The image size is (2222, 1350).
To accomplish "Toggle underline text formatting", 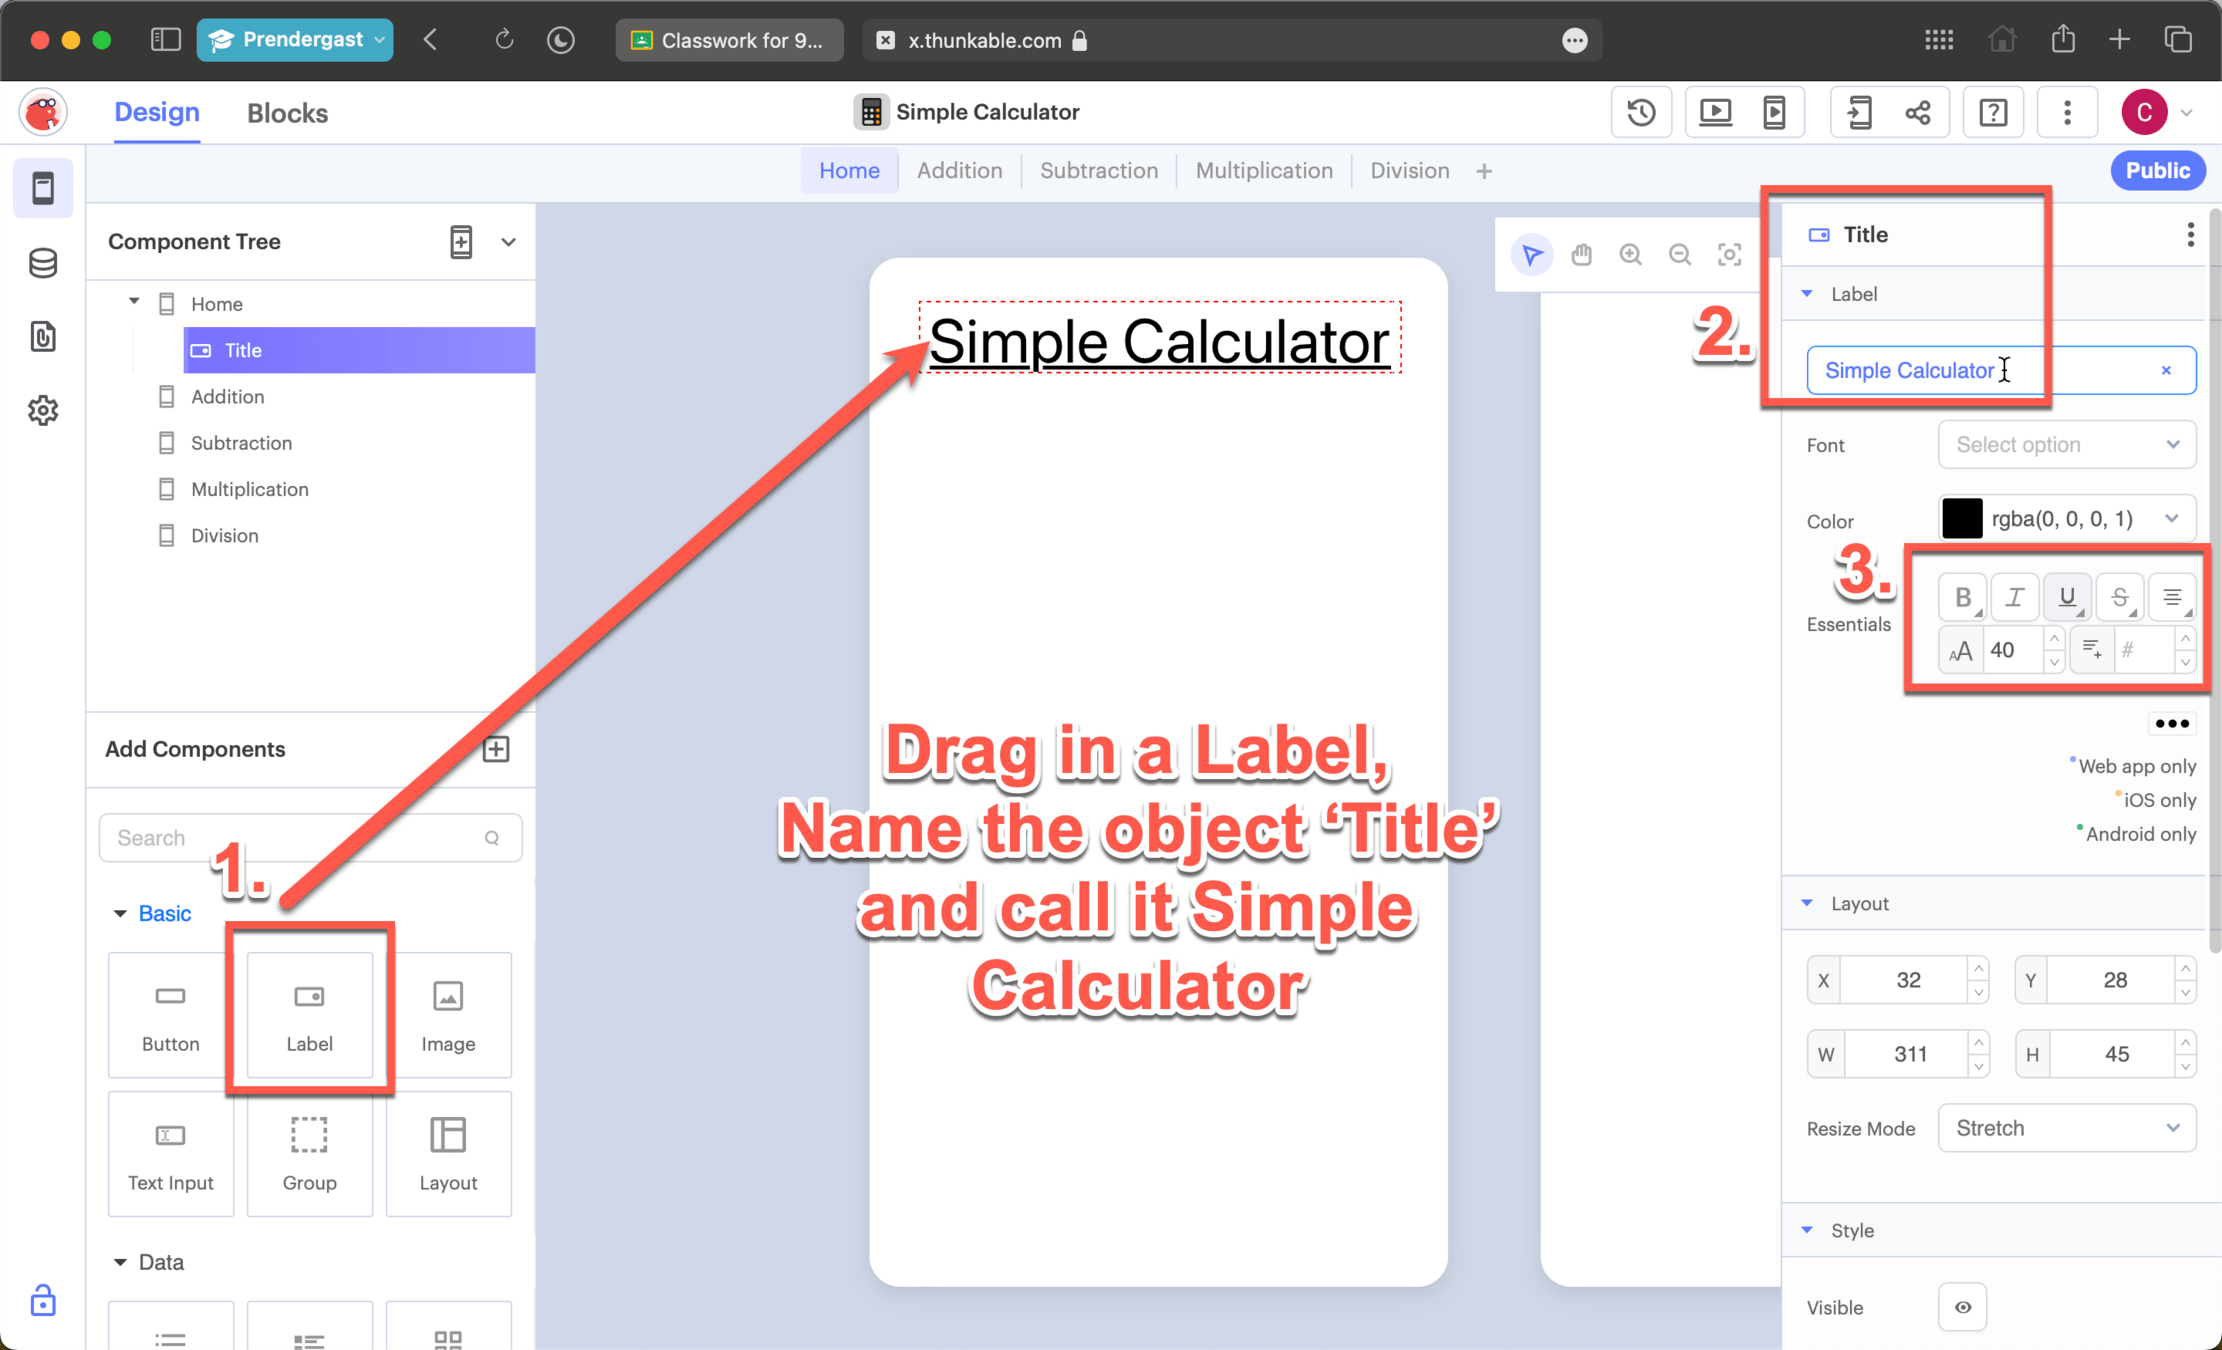I will [2066, 597].
